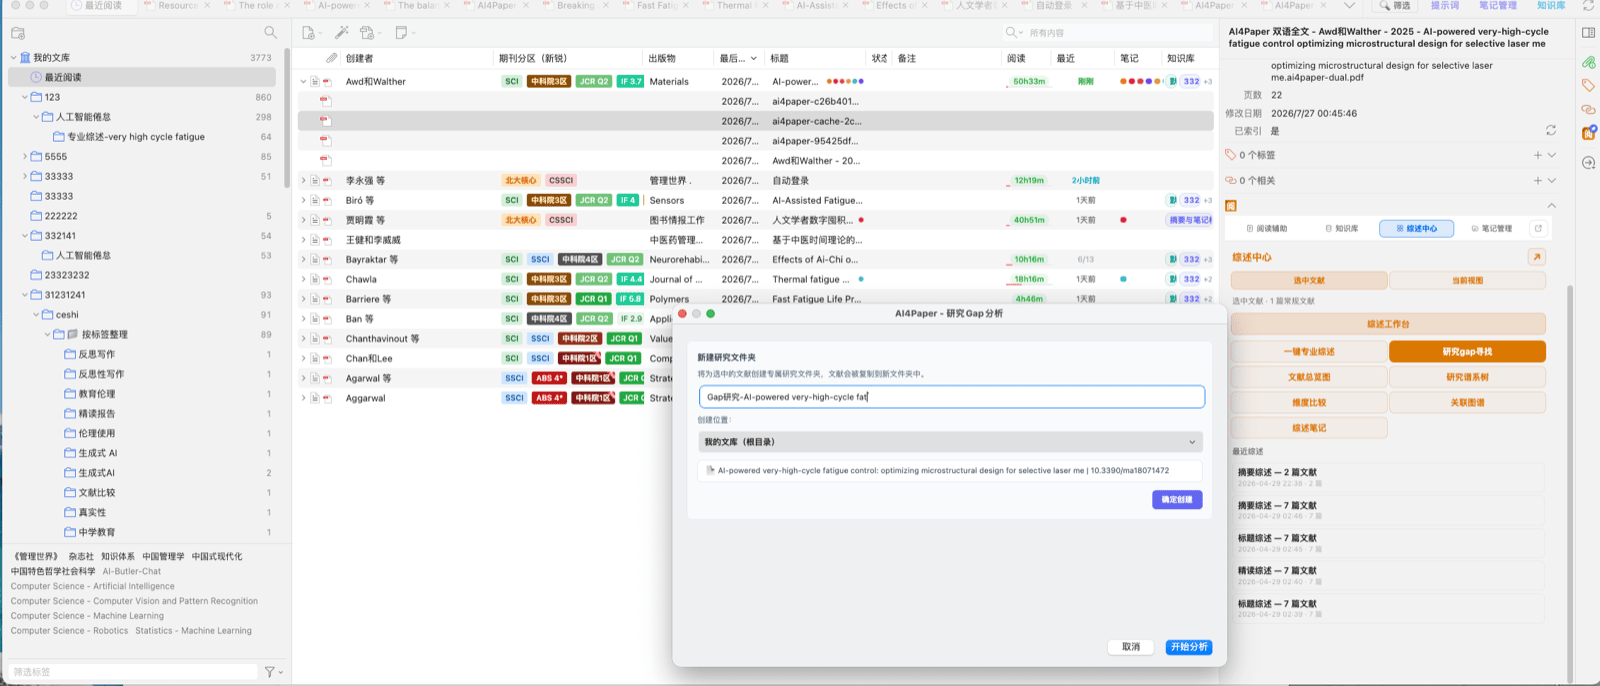This screenshot has width=1600, height=686.
Task: Open the 笔记管理 tab in panel
Action: pos(1491,229)
